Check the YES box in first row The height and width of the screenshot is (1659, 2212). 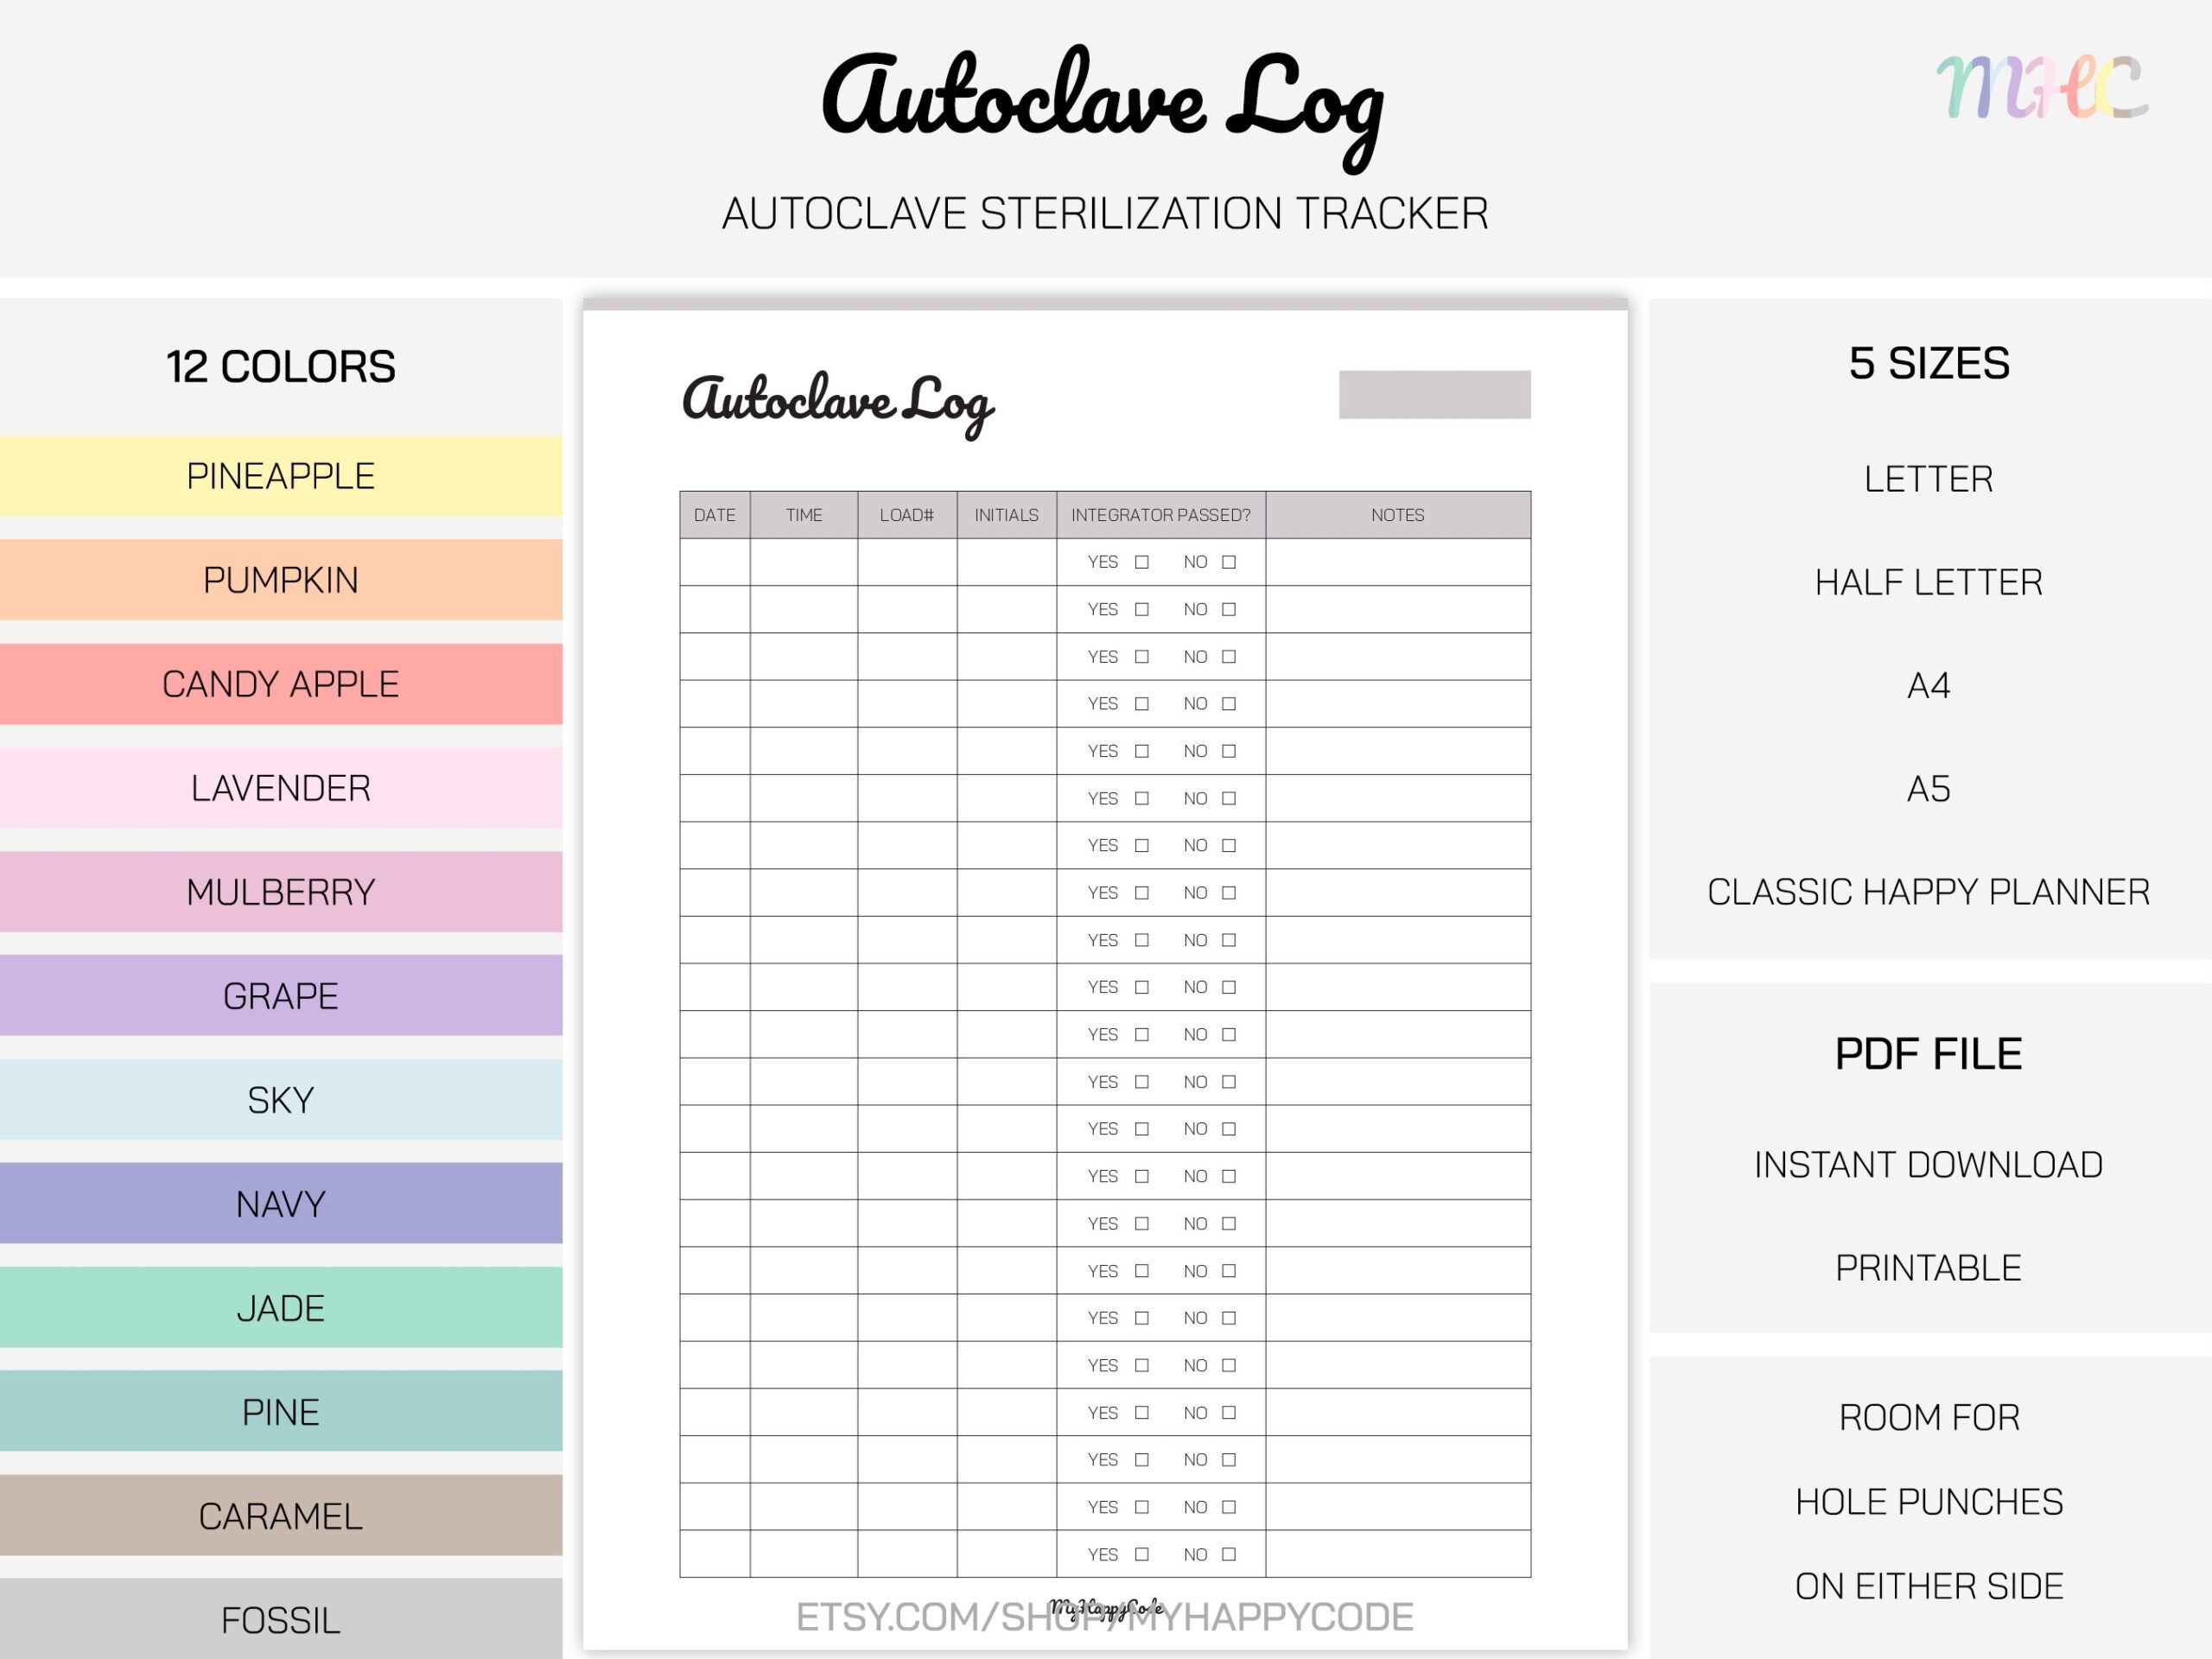[x=1141, y=562]
